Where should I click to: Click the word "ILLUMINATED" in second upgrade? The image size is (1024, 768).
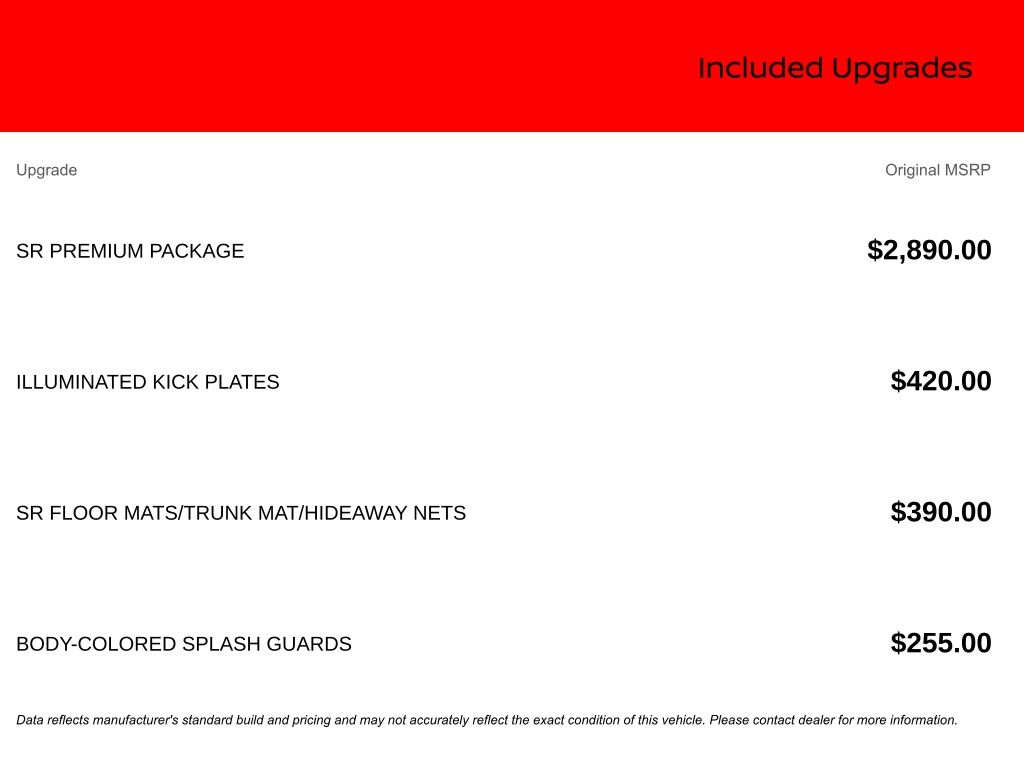coord(81,382)
